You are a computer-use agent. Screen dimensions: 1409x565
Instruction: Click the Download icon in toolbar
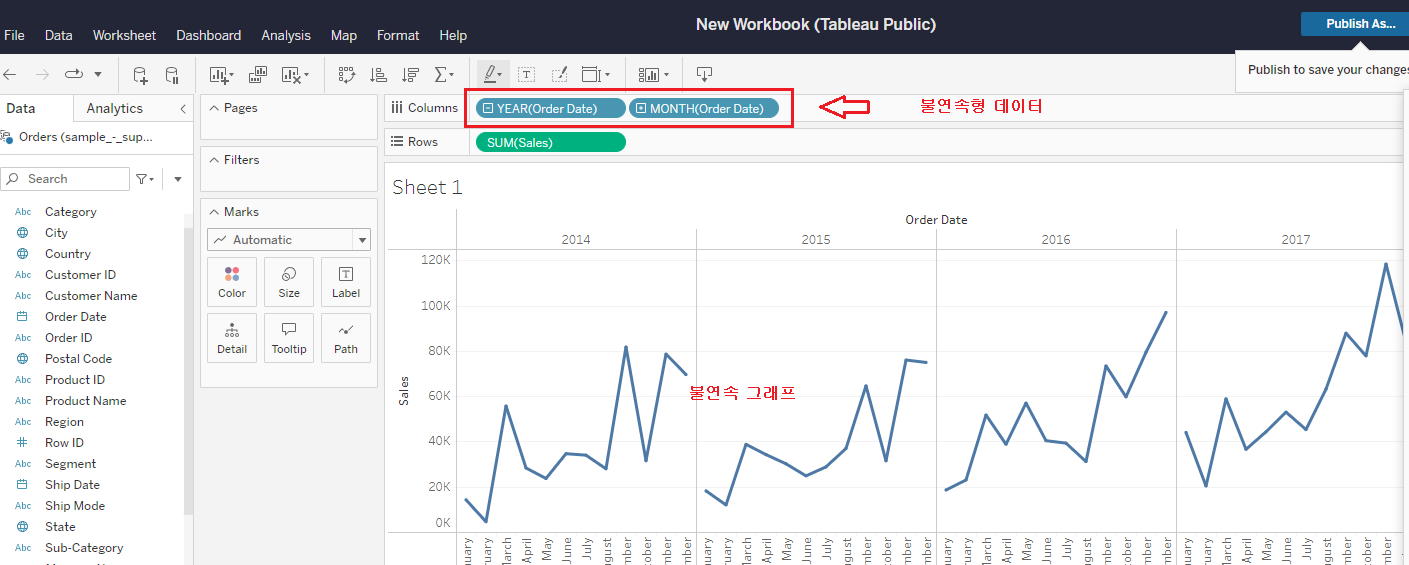click(x=704, y=75)
